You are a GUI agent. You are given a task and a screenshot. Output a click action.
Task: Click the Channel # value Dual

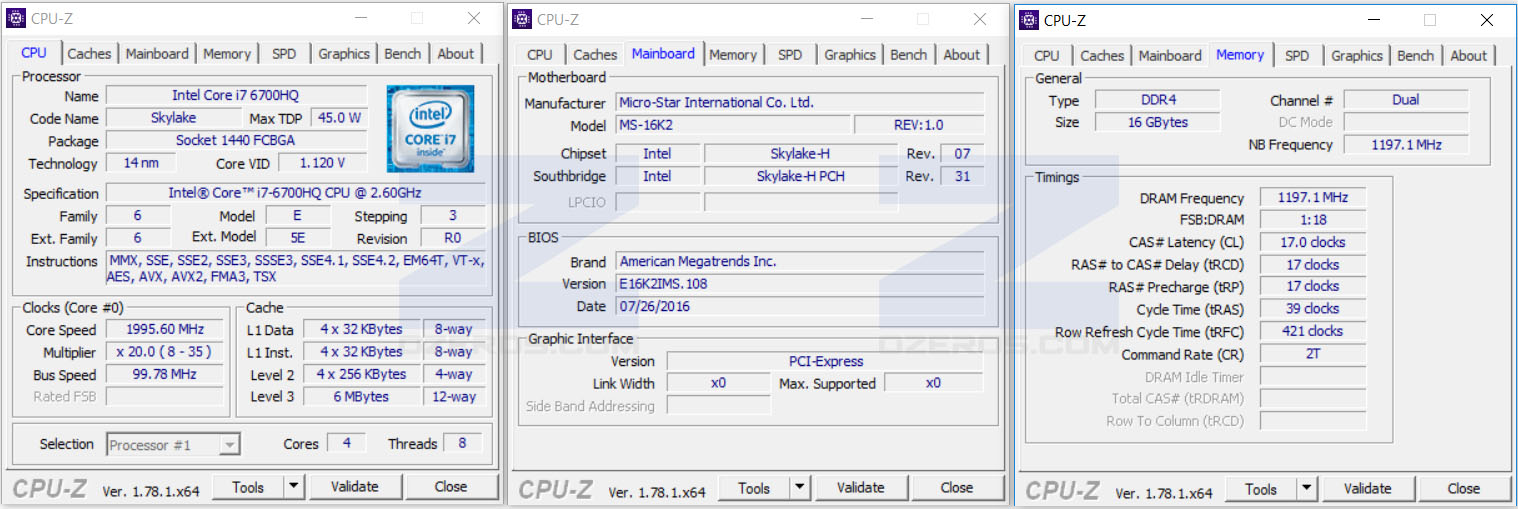point(1406,99)
